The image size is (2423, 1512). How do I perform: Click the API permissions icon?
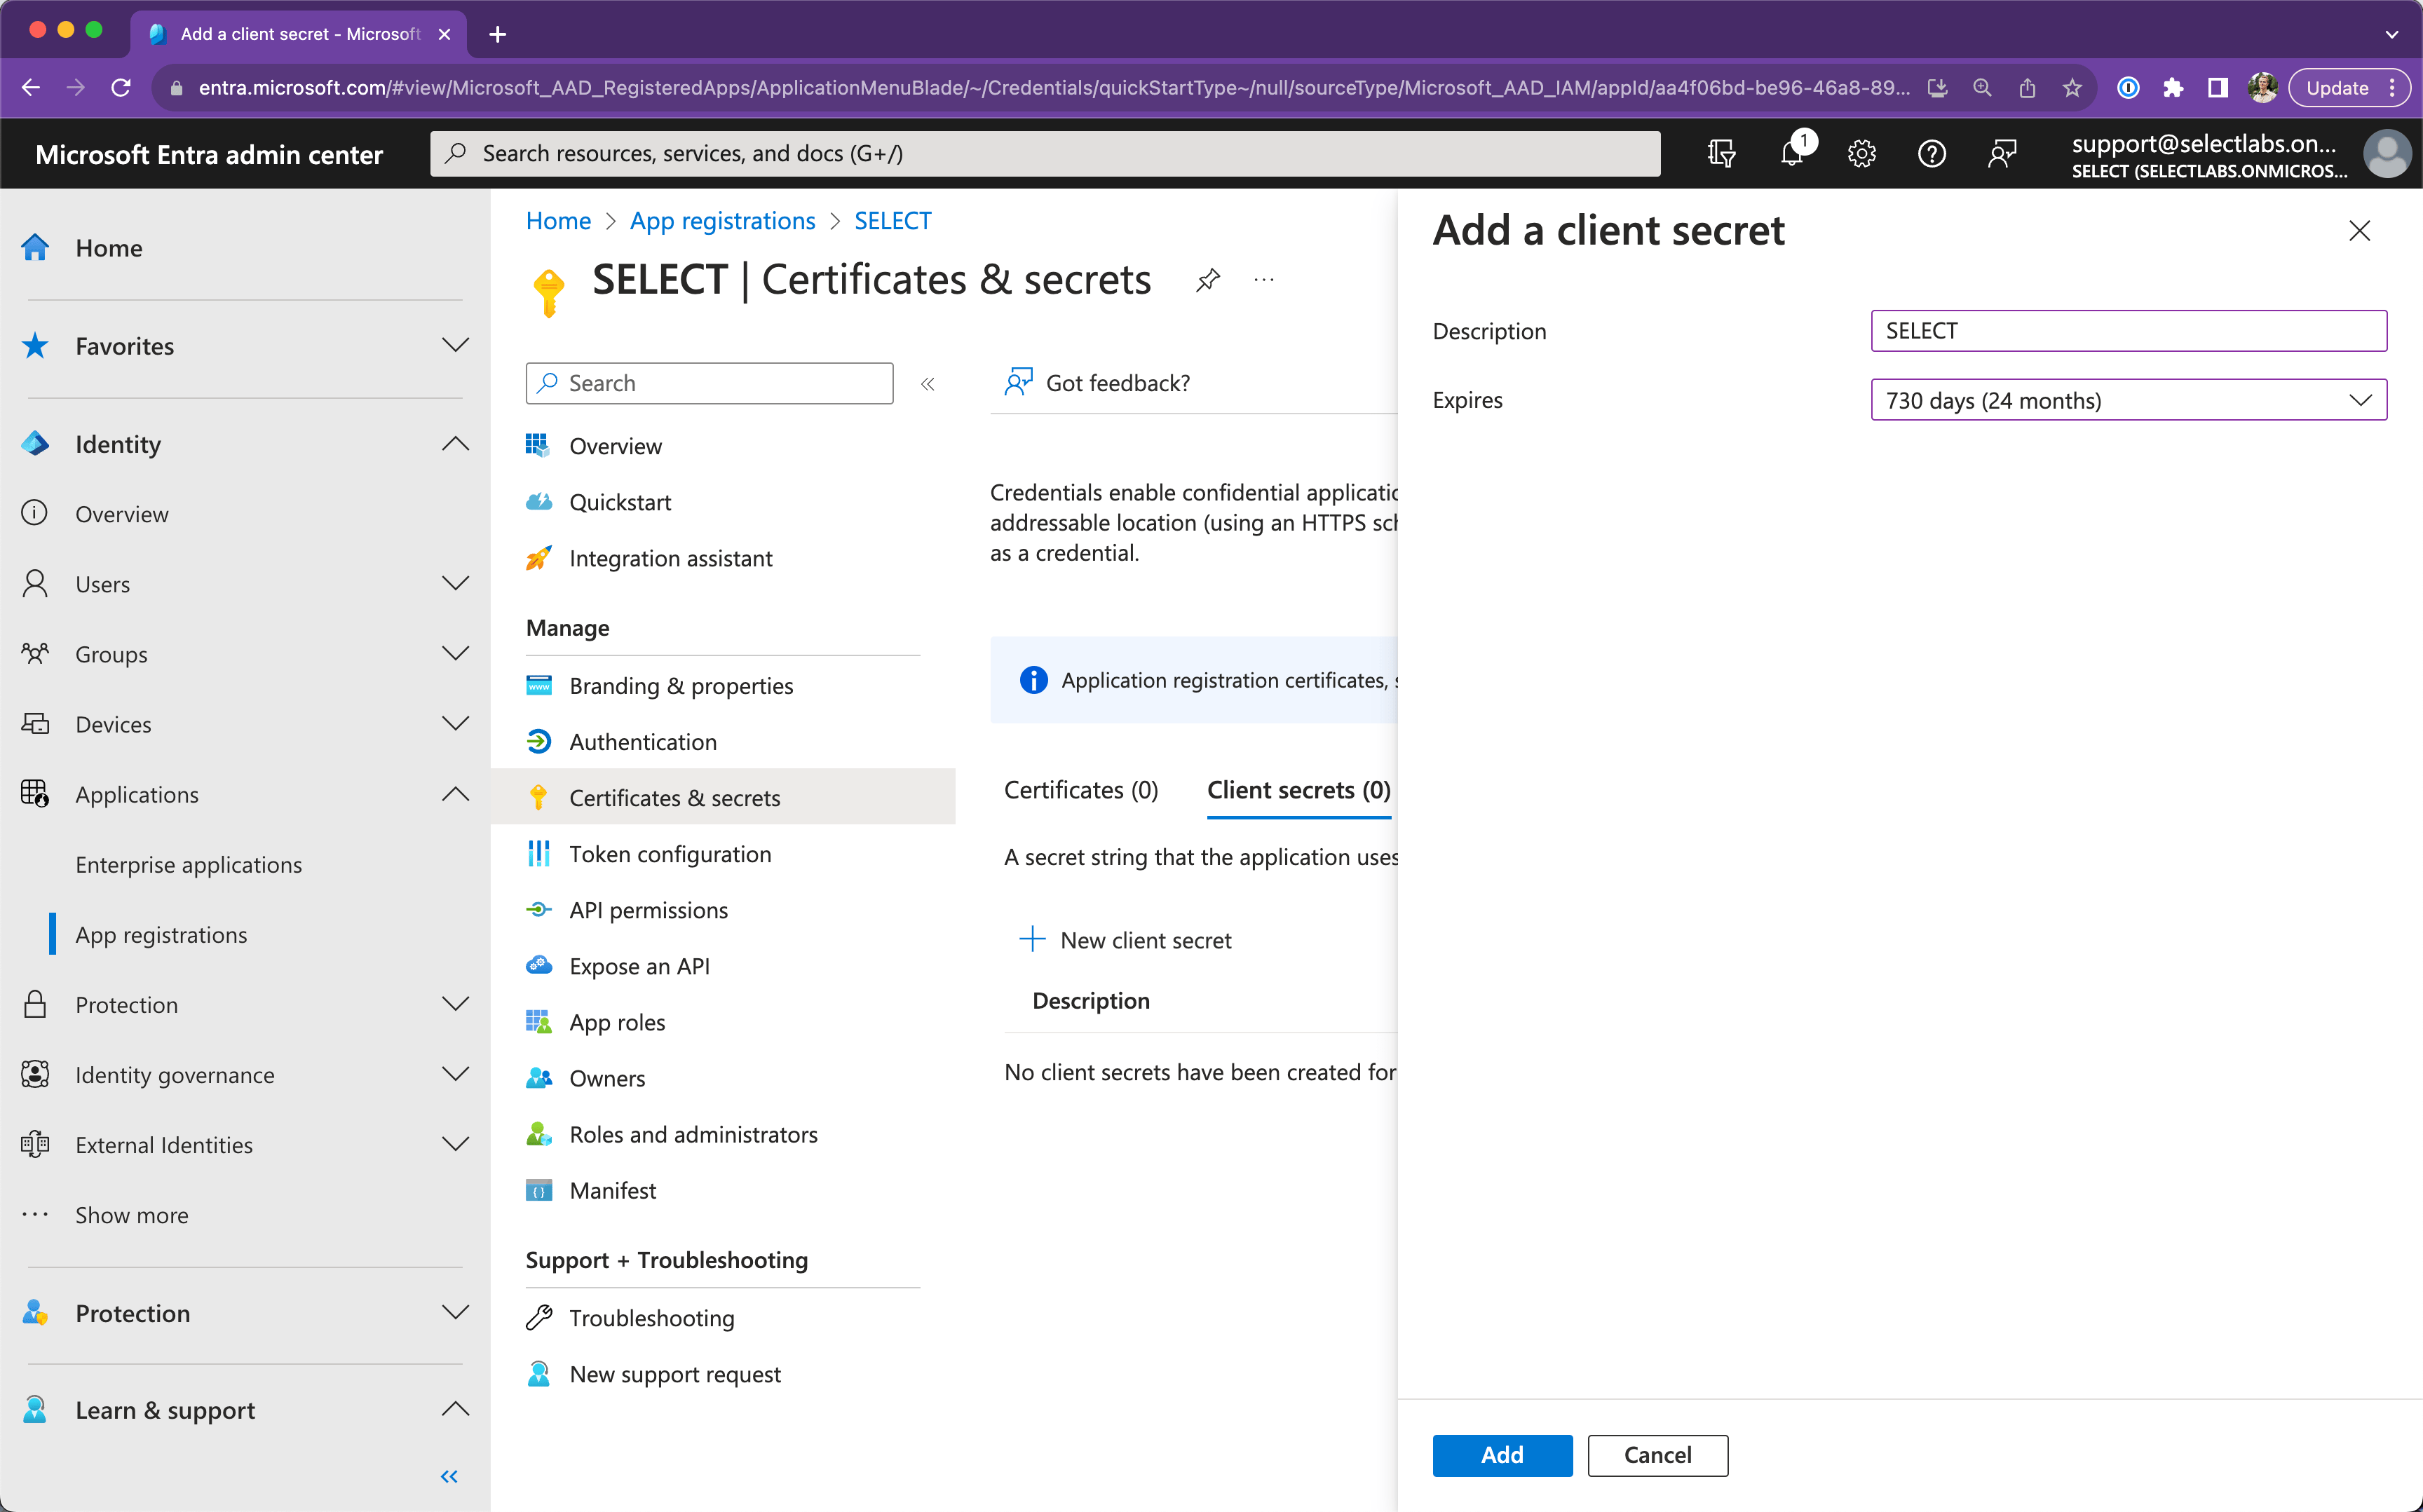click(x=540, y=909)
